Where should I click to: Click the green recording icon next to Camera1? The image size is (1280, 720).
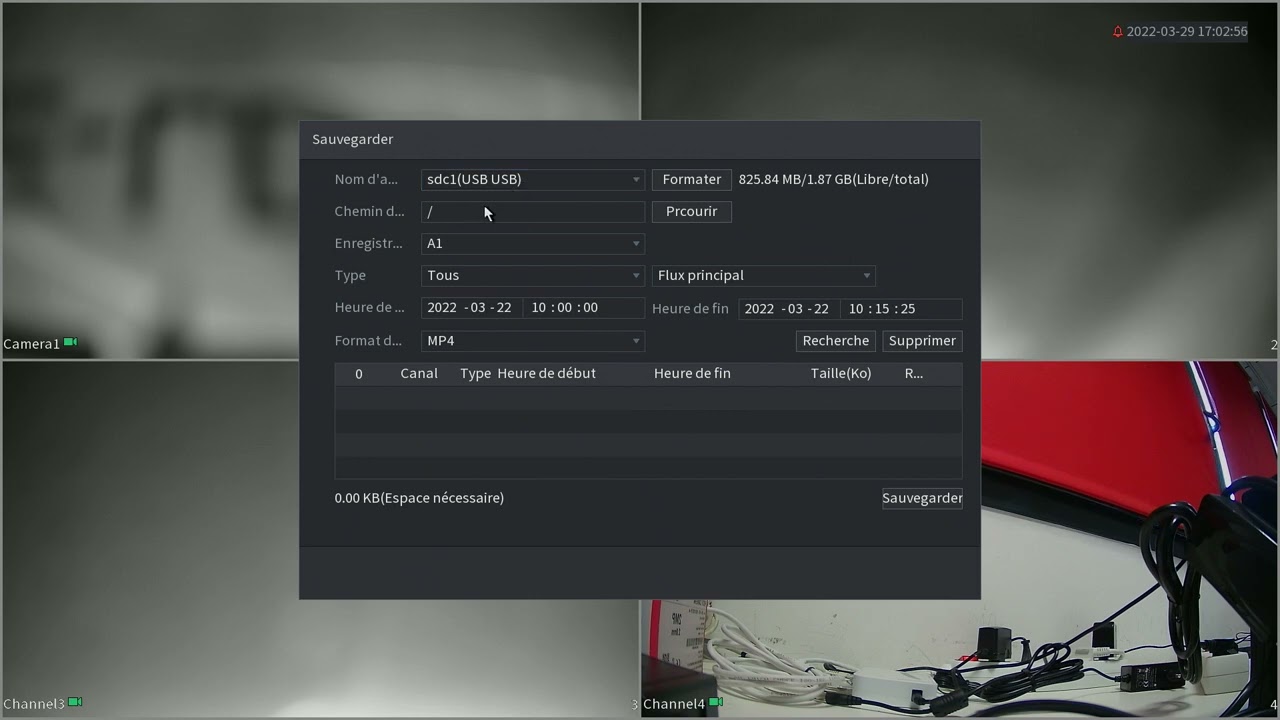(x=70, y=343)
